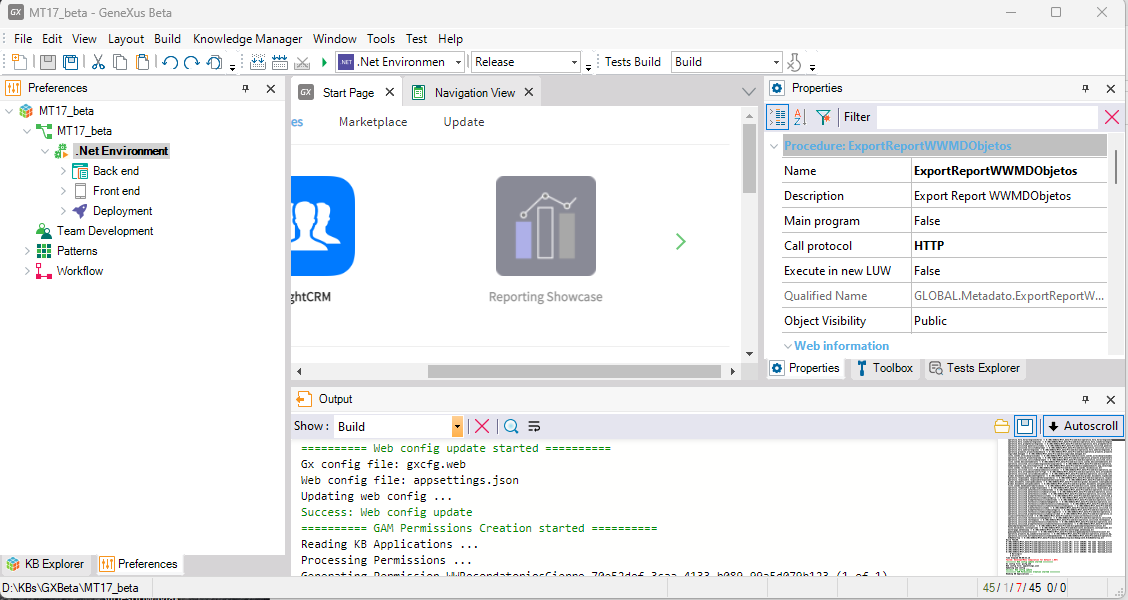
Task: Switch to the Toolbox tab
Action: 886,368
